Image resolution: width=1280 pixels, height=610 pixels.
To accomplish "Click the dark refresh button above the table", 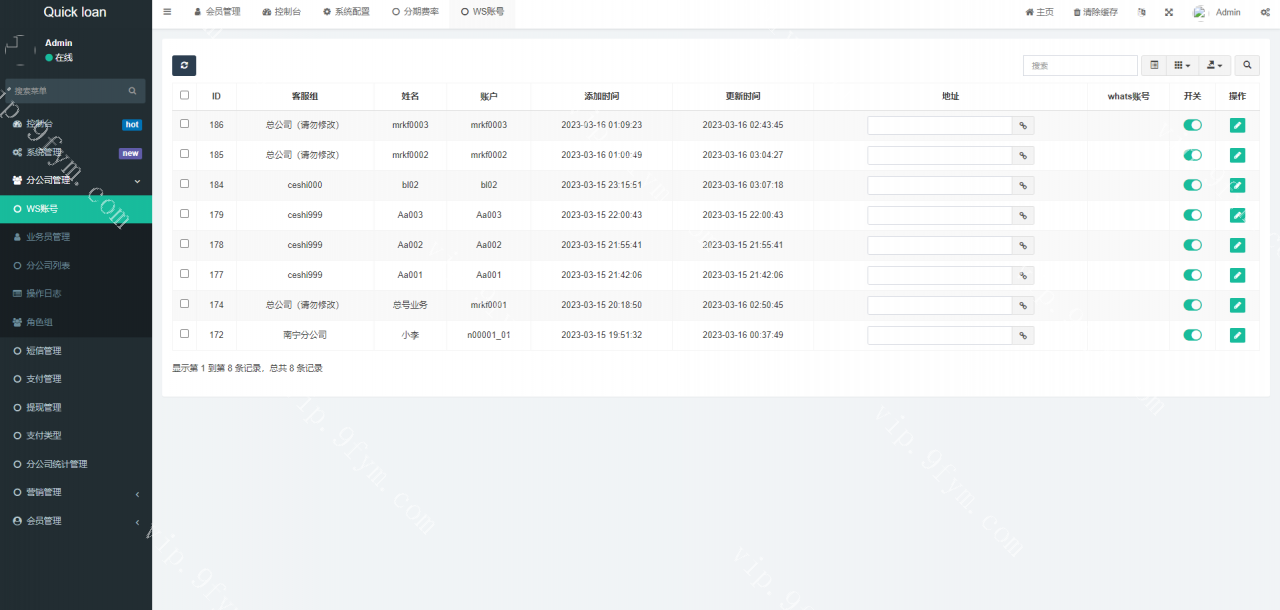I will (184, 66).
